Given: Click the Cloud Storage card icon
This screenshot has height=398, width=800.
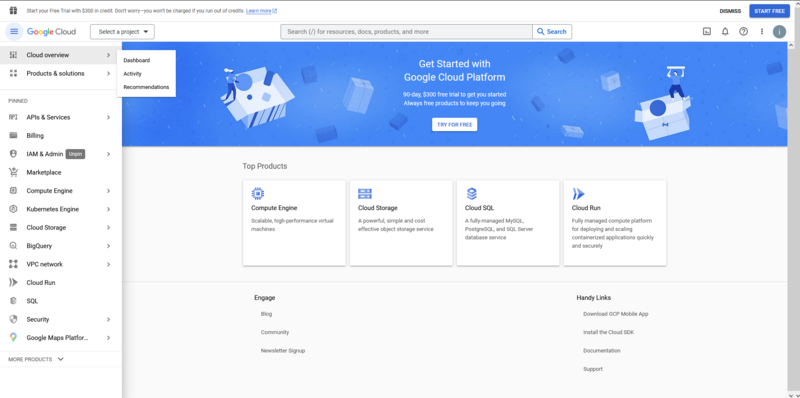Looking at the screenshot, I should pos(365,194).
